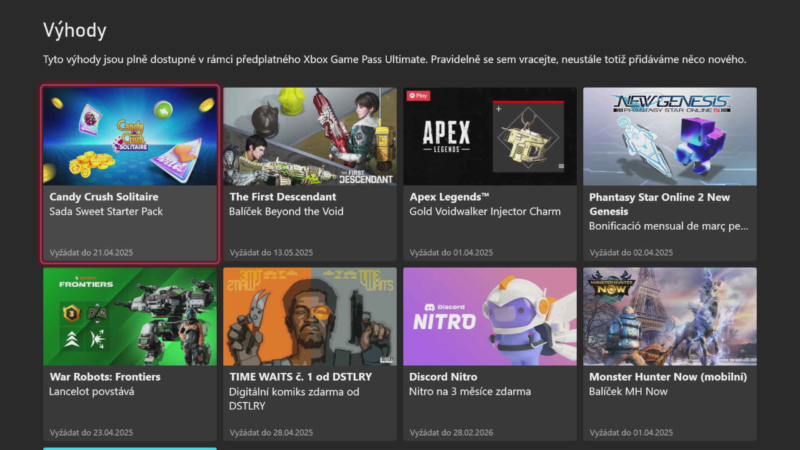Click the Candy Crush Solitaire logo
Viewport: 800px width, 450px height.
[x=138, y=135]
